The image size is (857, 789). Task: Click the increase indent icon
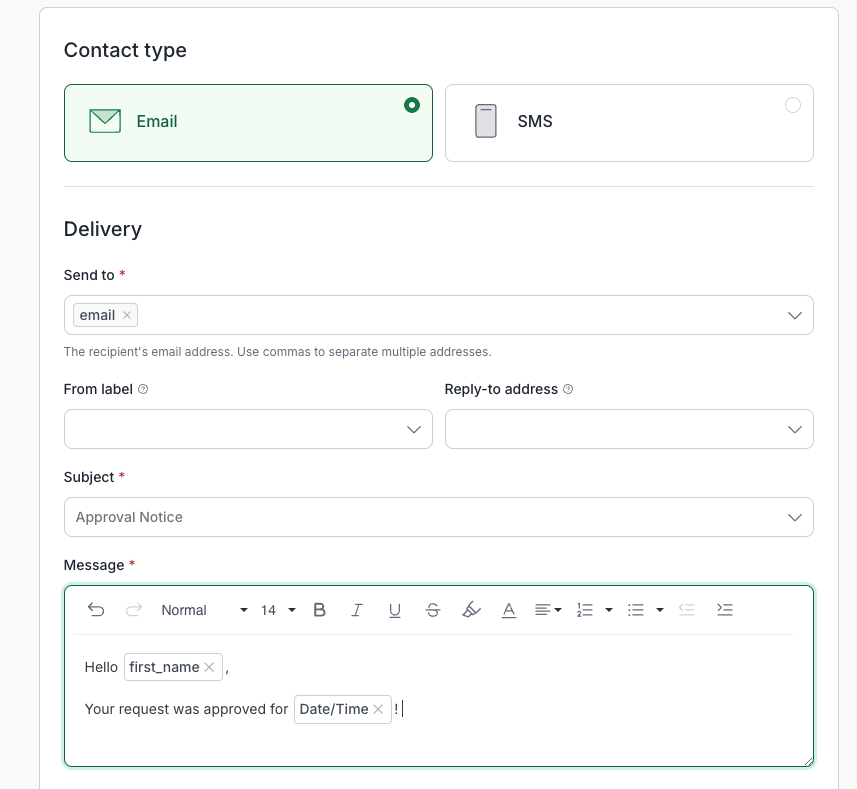(x=725, y=610)
